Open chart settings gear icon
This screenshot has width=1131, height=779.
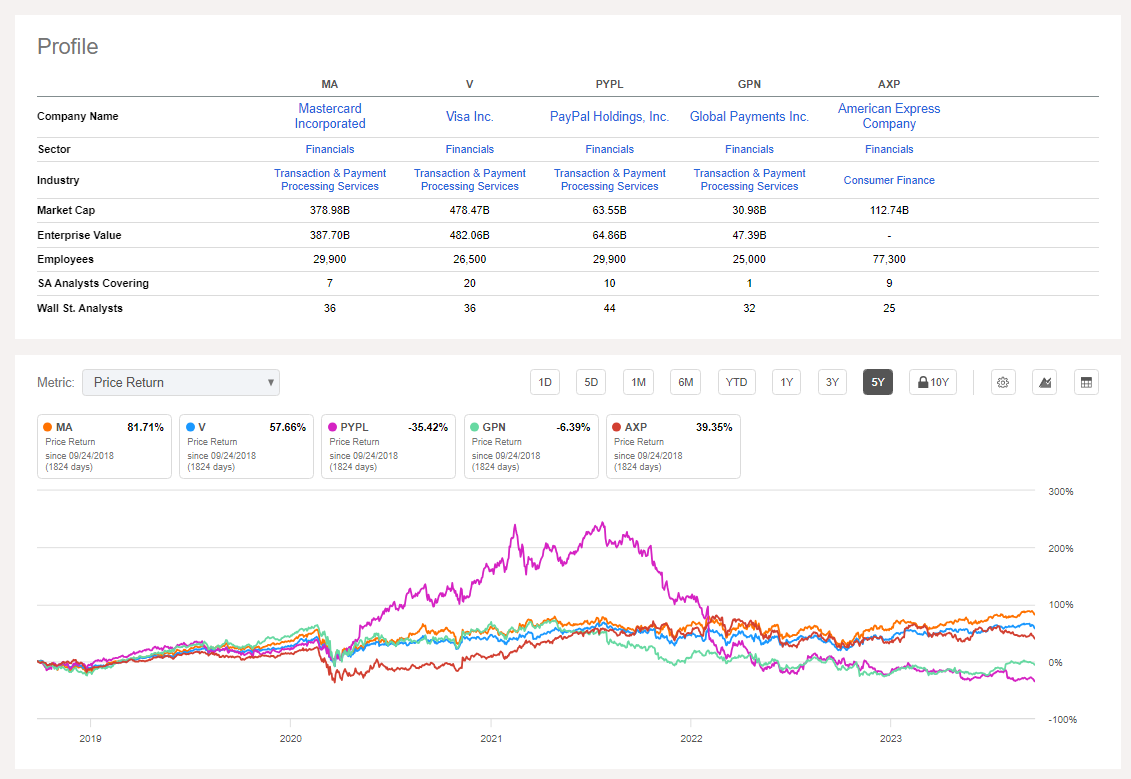[1003, 382]
